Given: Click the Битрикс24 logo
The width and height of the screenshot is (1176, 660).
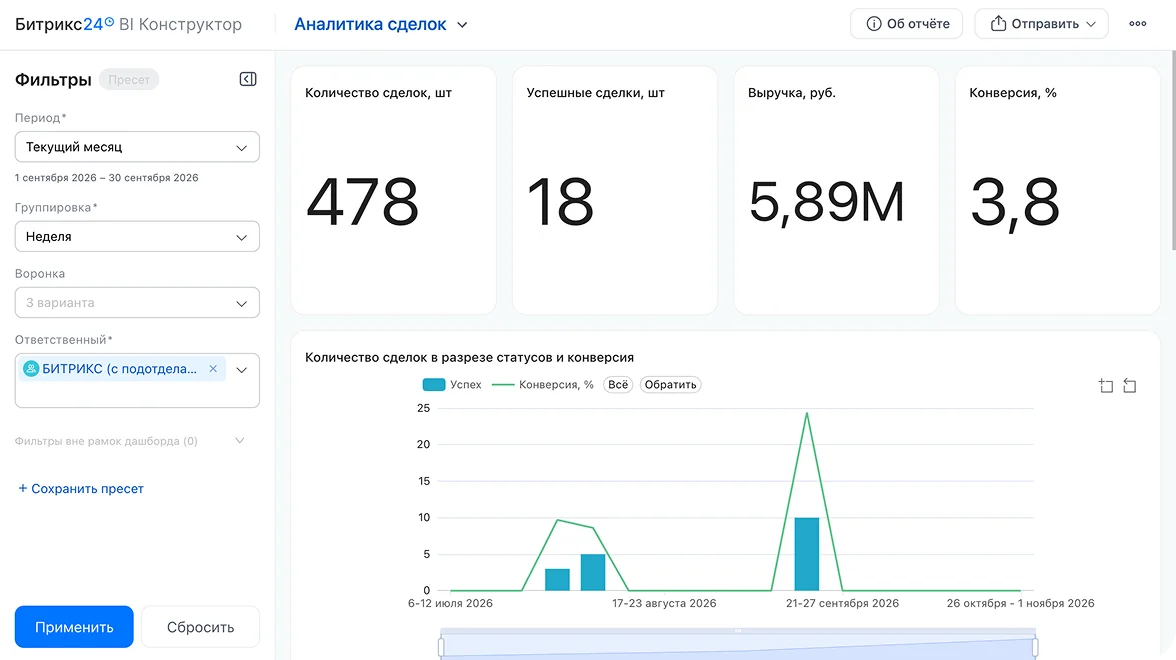Looking at the screenshot, I should coord(64,24).
